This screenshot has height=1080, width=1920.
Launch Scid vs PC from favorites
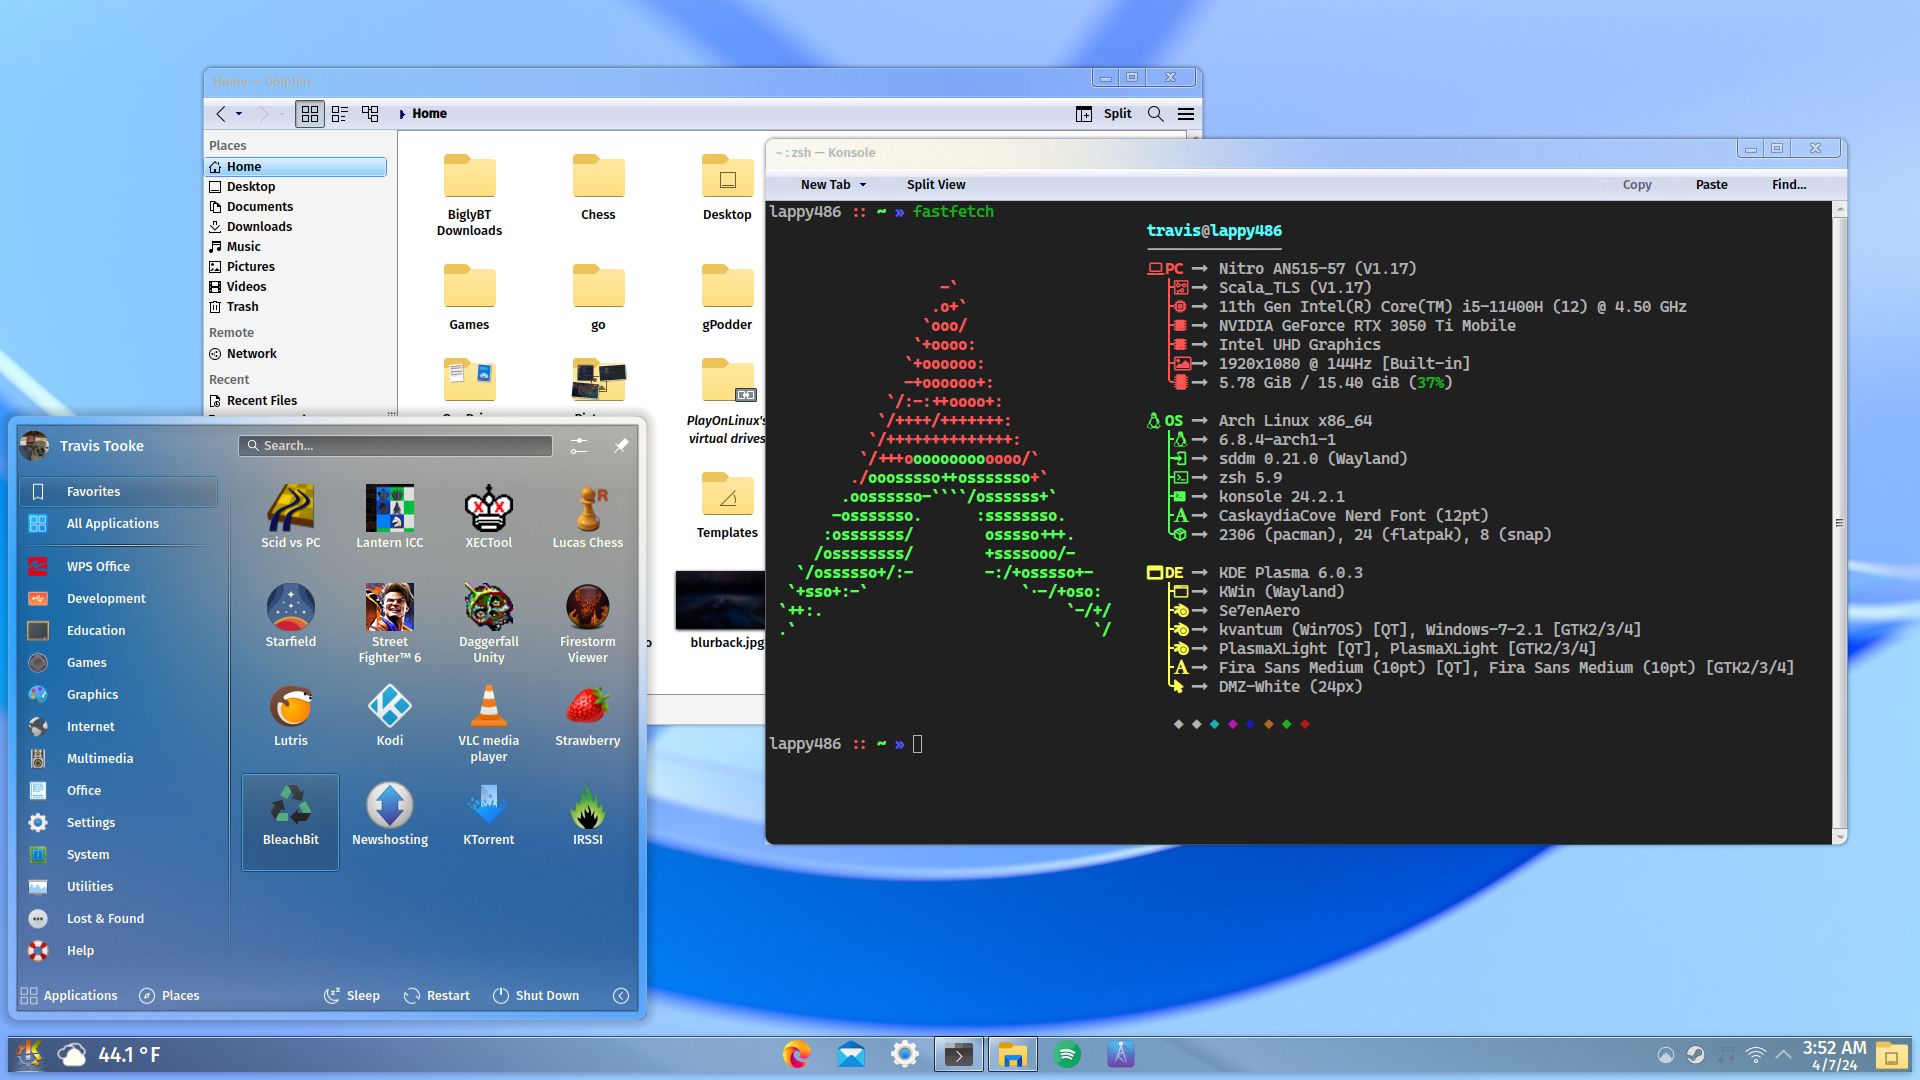click(x=290, y=517)
